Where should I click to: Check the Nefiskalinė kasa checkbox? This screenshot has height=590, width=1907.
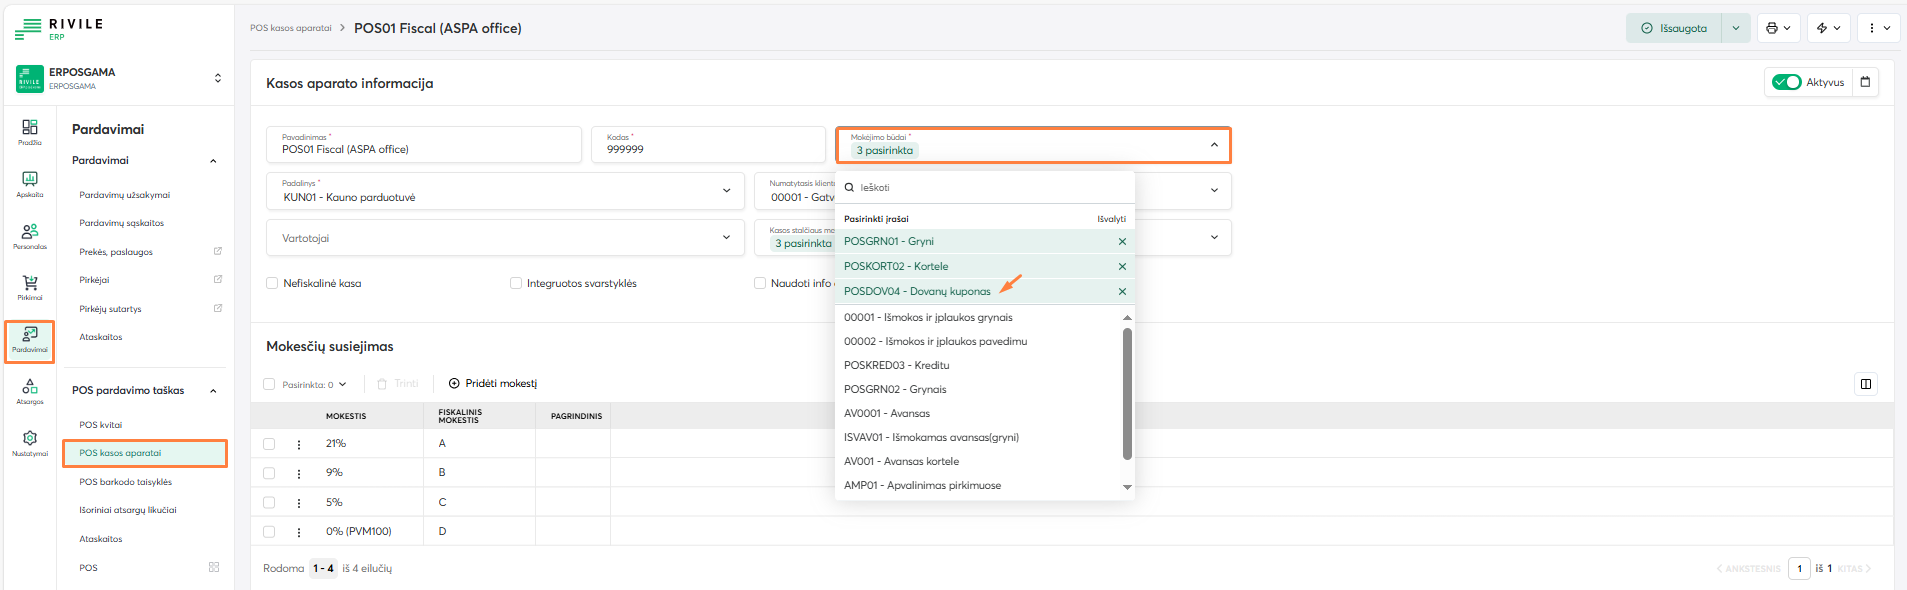click(x=272, y=283)
